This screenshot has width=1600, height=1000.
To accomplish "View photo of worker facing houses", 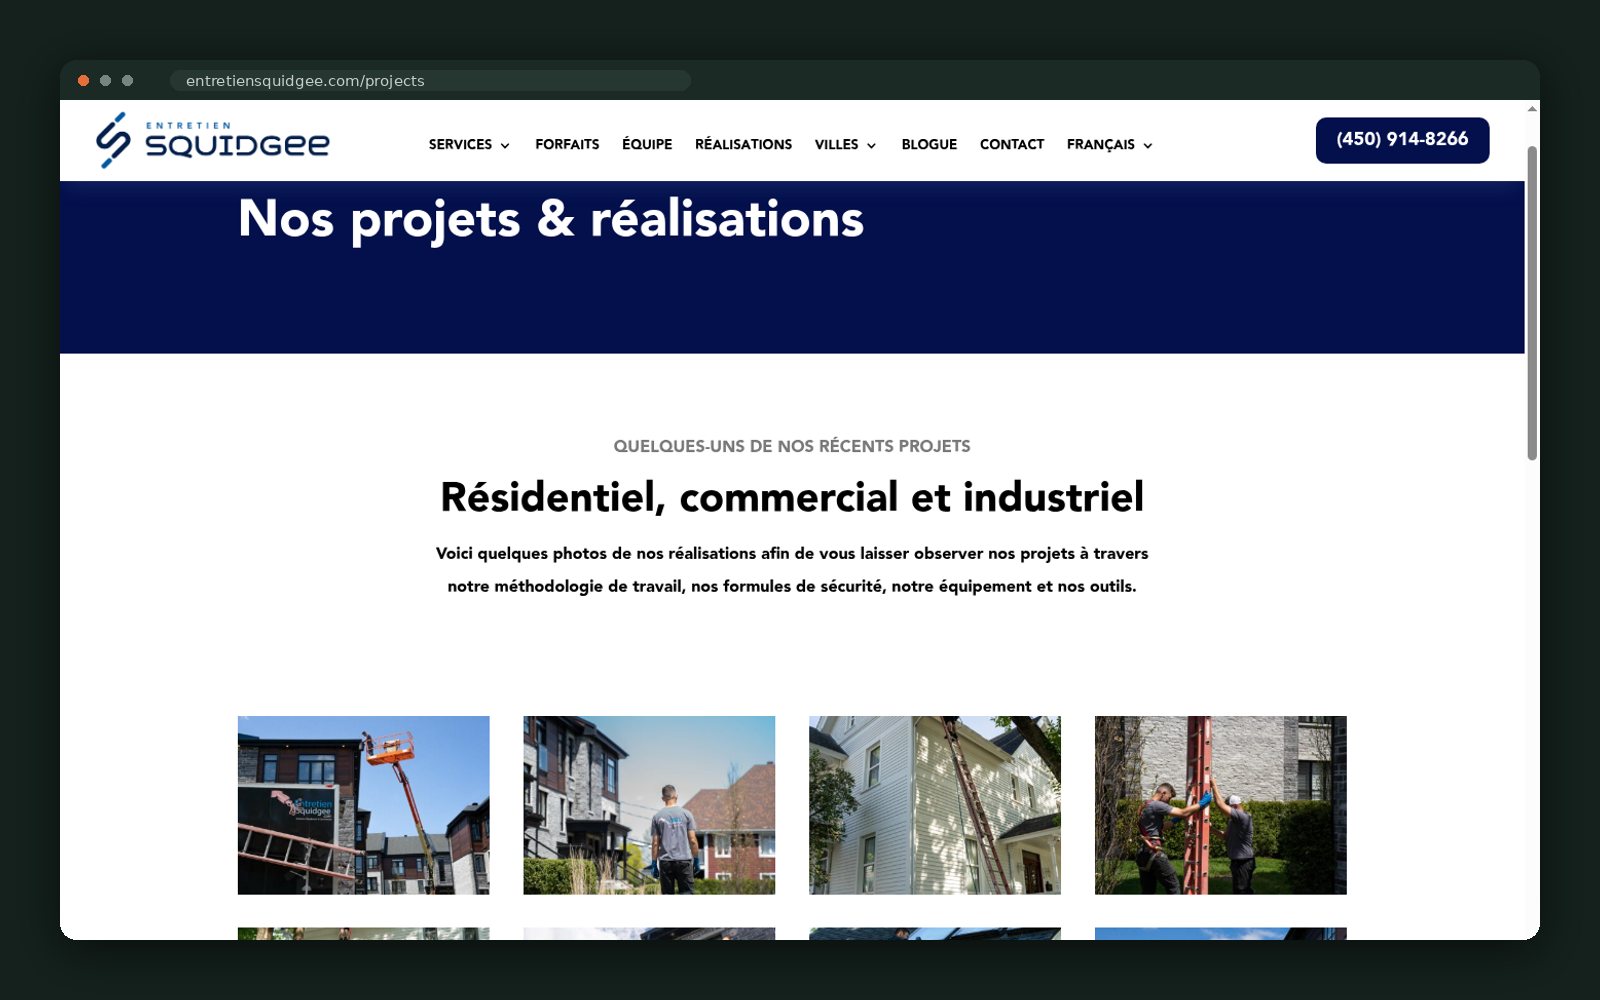I will click(649, 805).
